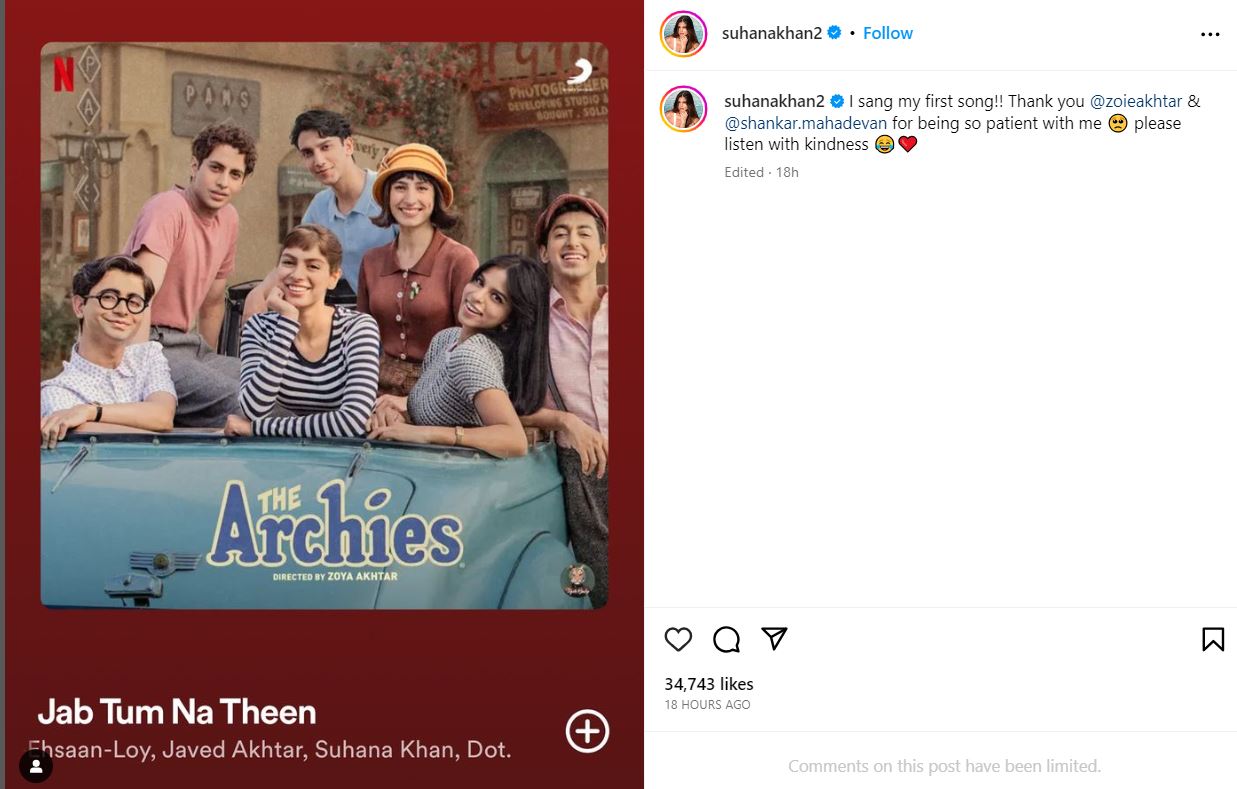This screenshot has height=789, width=1237.
Task: Open the three-dot more options menu
Action: tap(1210, 34)
